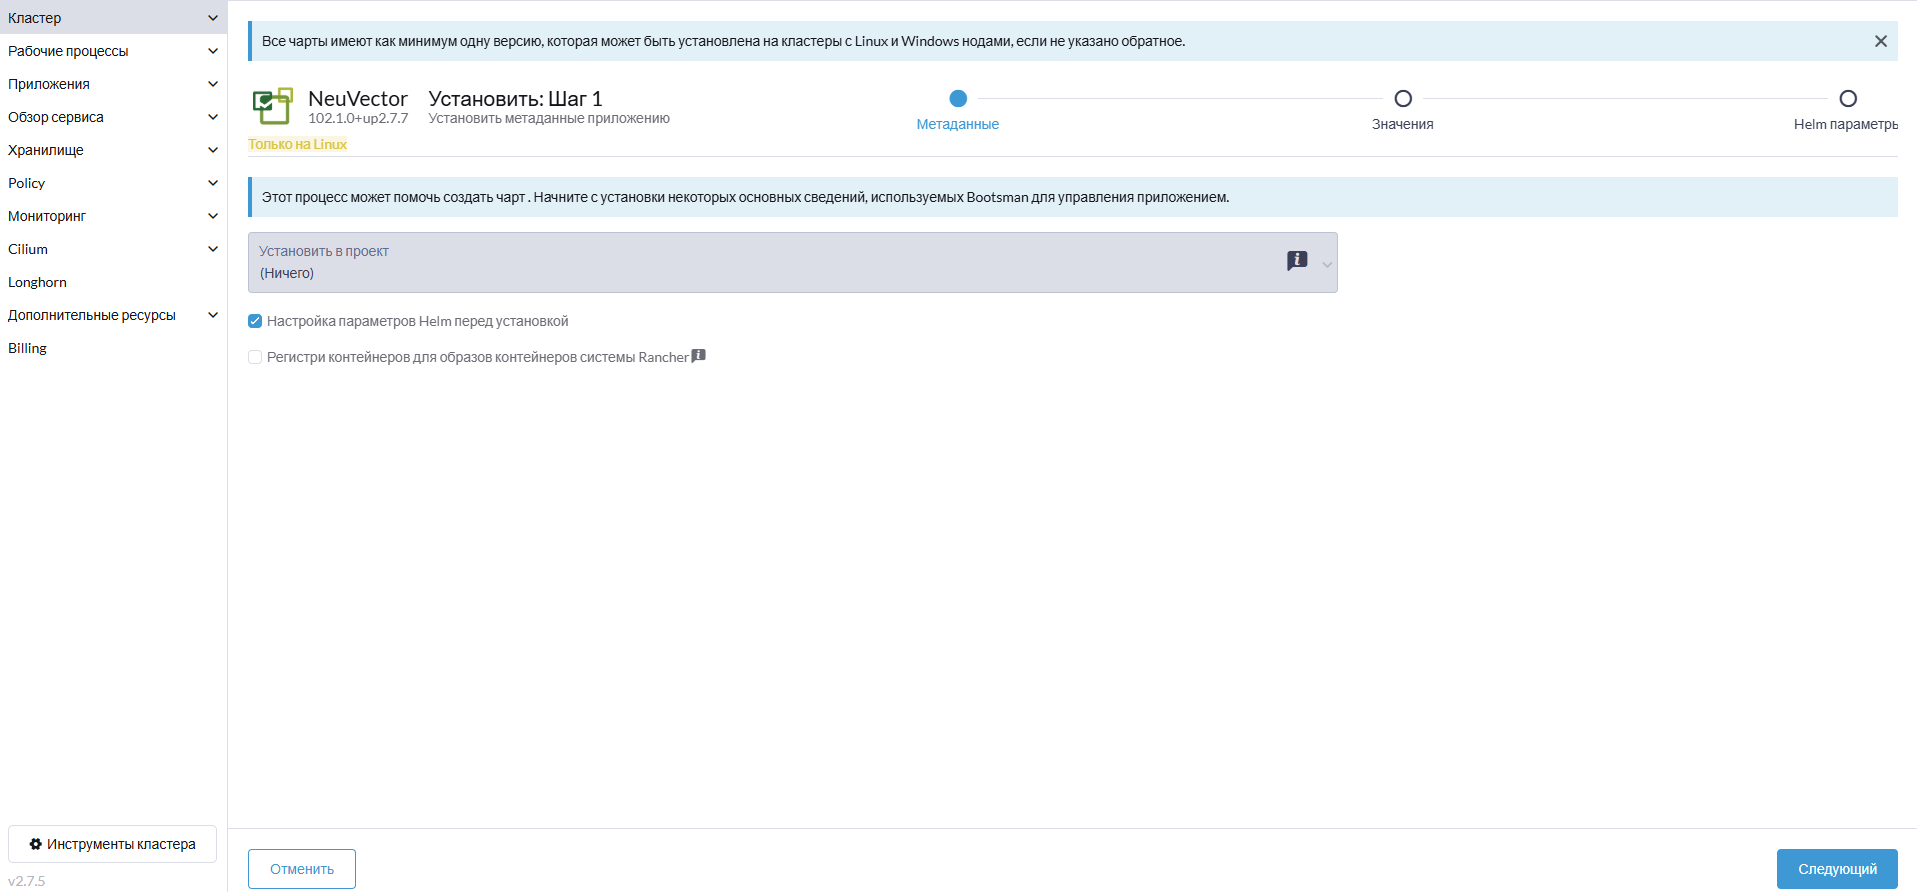Enable Регистри контейнеров checkbox for Rancher images
1917x892 pixels.
point(255,357)
